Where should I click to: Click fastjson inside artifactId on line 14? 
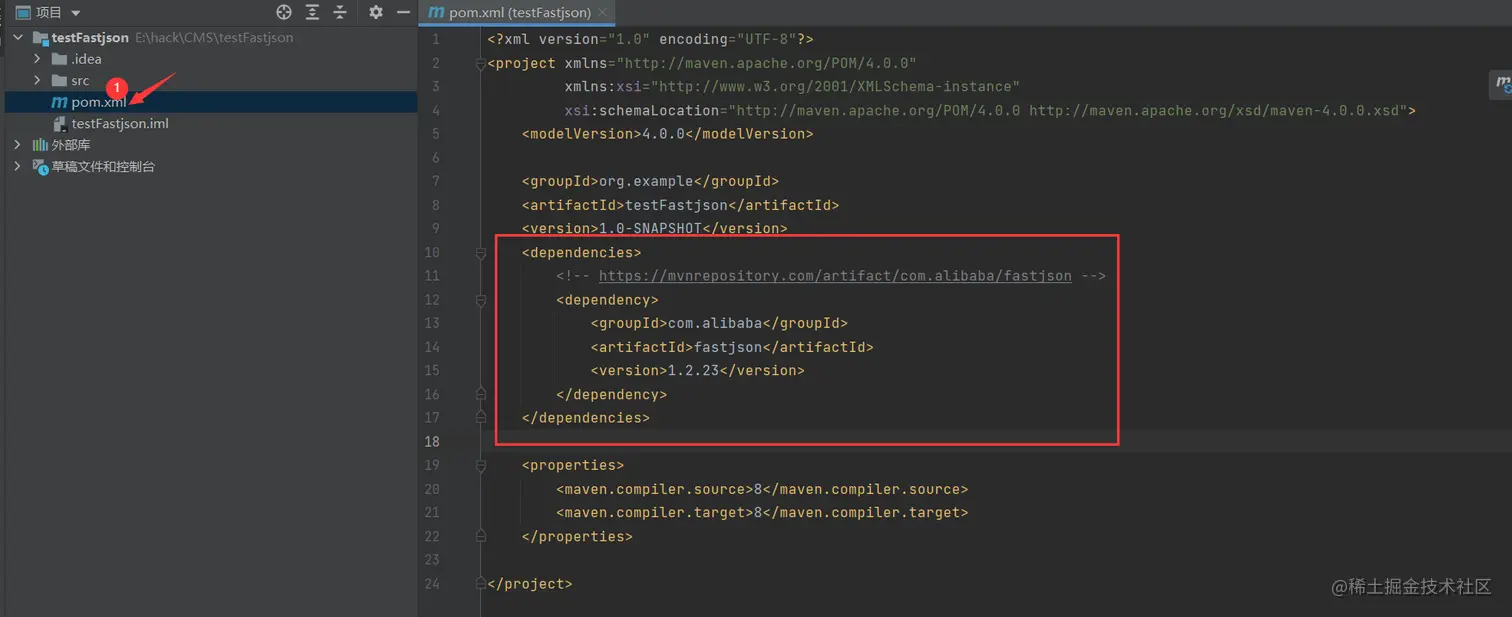click(727, 347)
